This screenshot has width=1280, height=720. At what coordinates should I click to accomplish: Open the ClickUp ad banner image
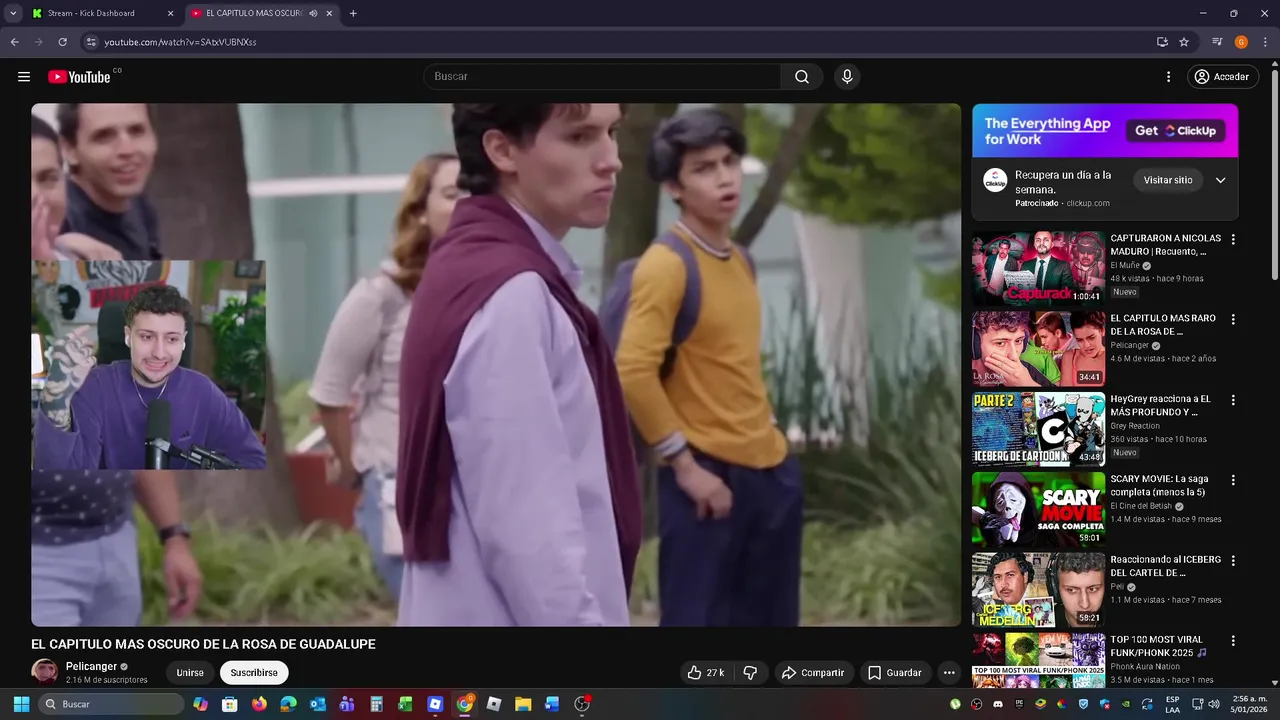click(x=1105, y=131)
